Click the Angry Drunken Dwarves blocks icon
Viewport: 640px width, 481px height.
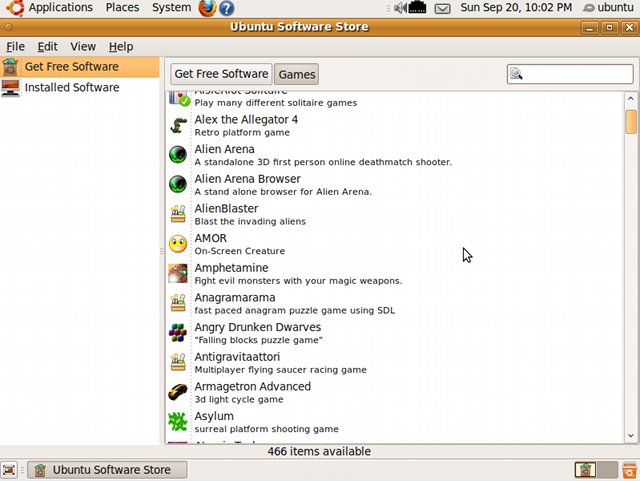(178, 333)
